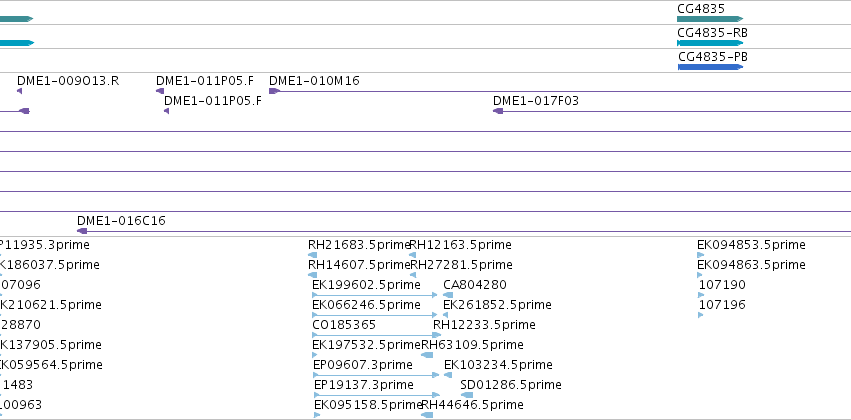The width and height of the screenshot is (851, 420).
Task: Click the DME1-011P05.F upper label
Action: click(205, 81)
